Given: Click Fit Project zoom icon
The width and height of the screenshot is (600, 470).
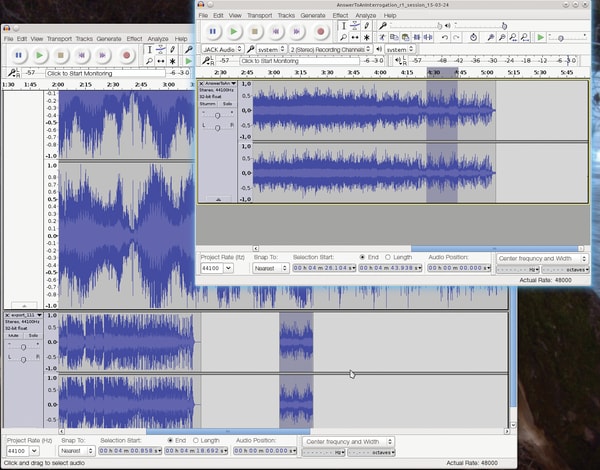Looking at the screenshot, I should [525, 37].
